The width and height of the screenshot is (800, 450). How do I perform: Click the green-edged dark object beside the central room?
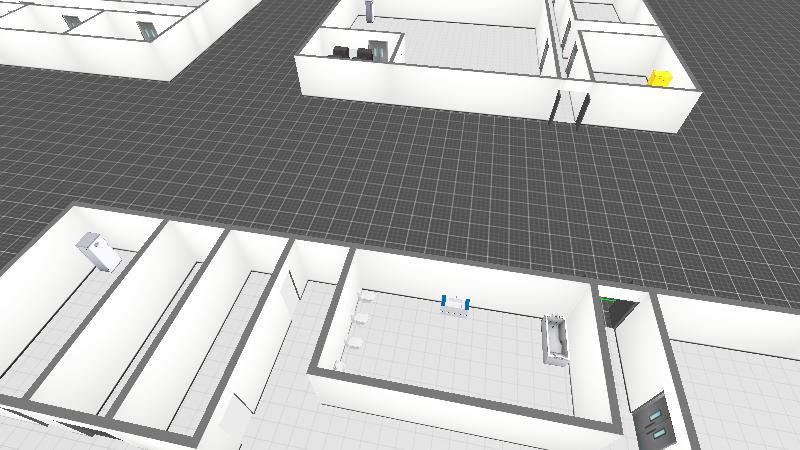(x=616, y=309)
